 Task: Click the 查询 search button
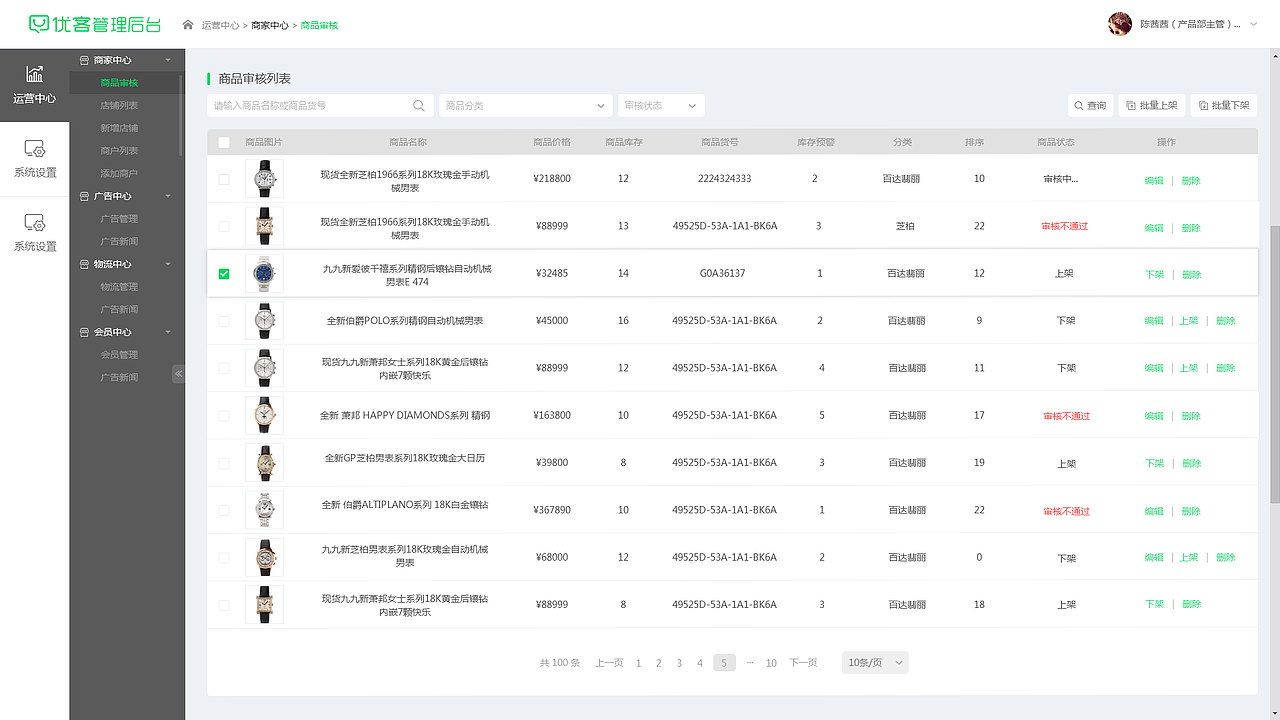coord(1091,105)
